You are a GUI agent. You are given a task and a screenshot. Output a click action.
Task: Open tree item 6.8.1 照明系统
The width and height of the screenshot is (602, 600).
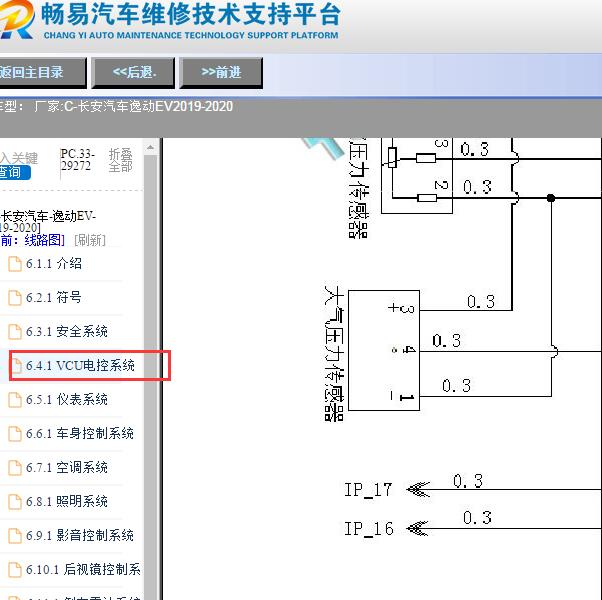[67, 501]
